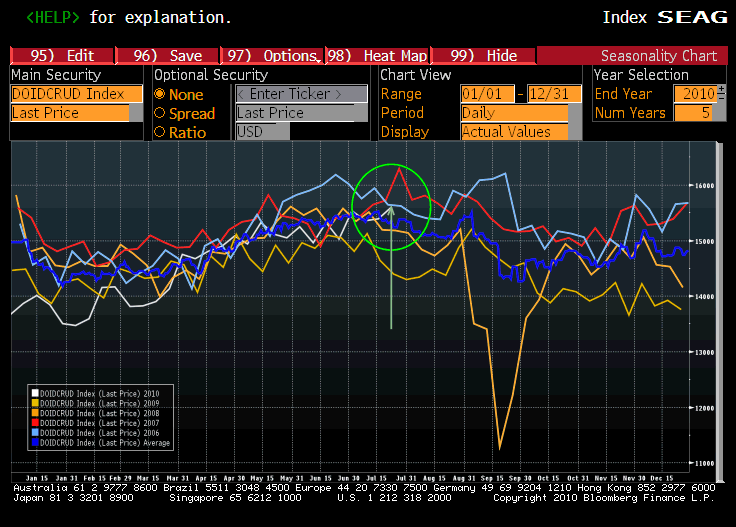Click the Range end date 12/31 field
Viewport: 736px width, 527px height.
[554, 94]
